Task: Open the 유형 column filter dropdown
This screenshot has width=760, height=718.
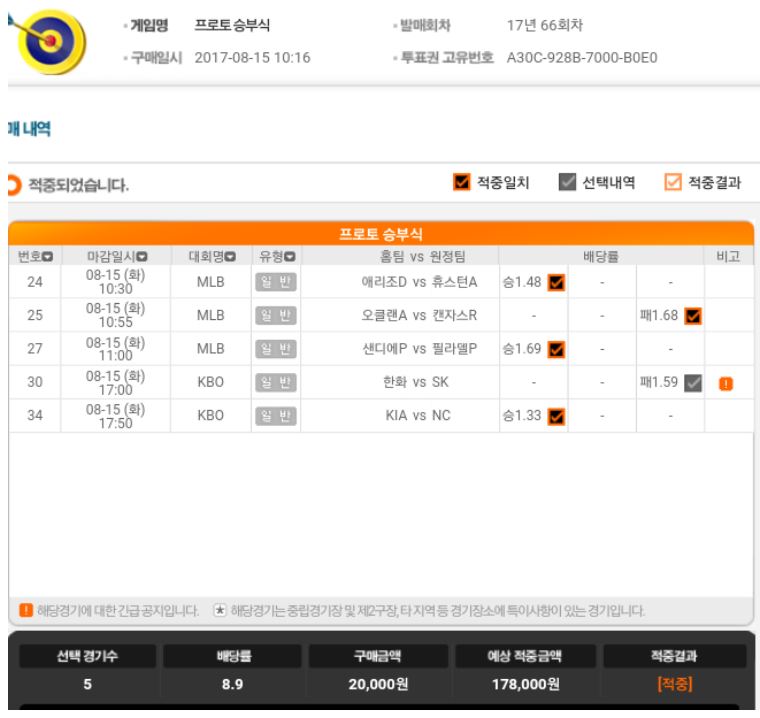Action: coord(289,257)
